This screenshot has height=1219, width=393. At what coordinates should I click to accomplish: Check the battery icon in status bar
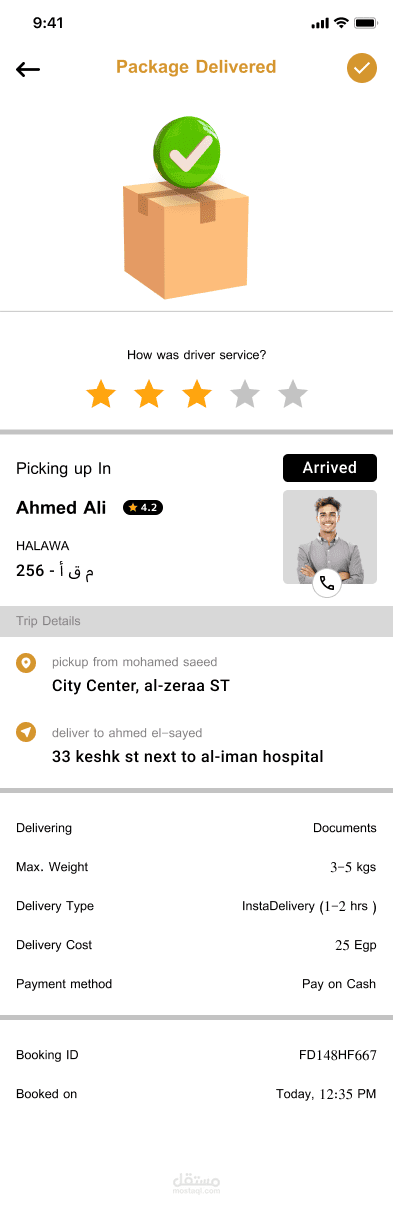(365, 23)
